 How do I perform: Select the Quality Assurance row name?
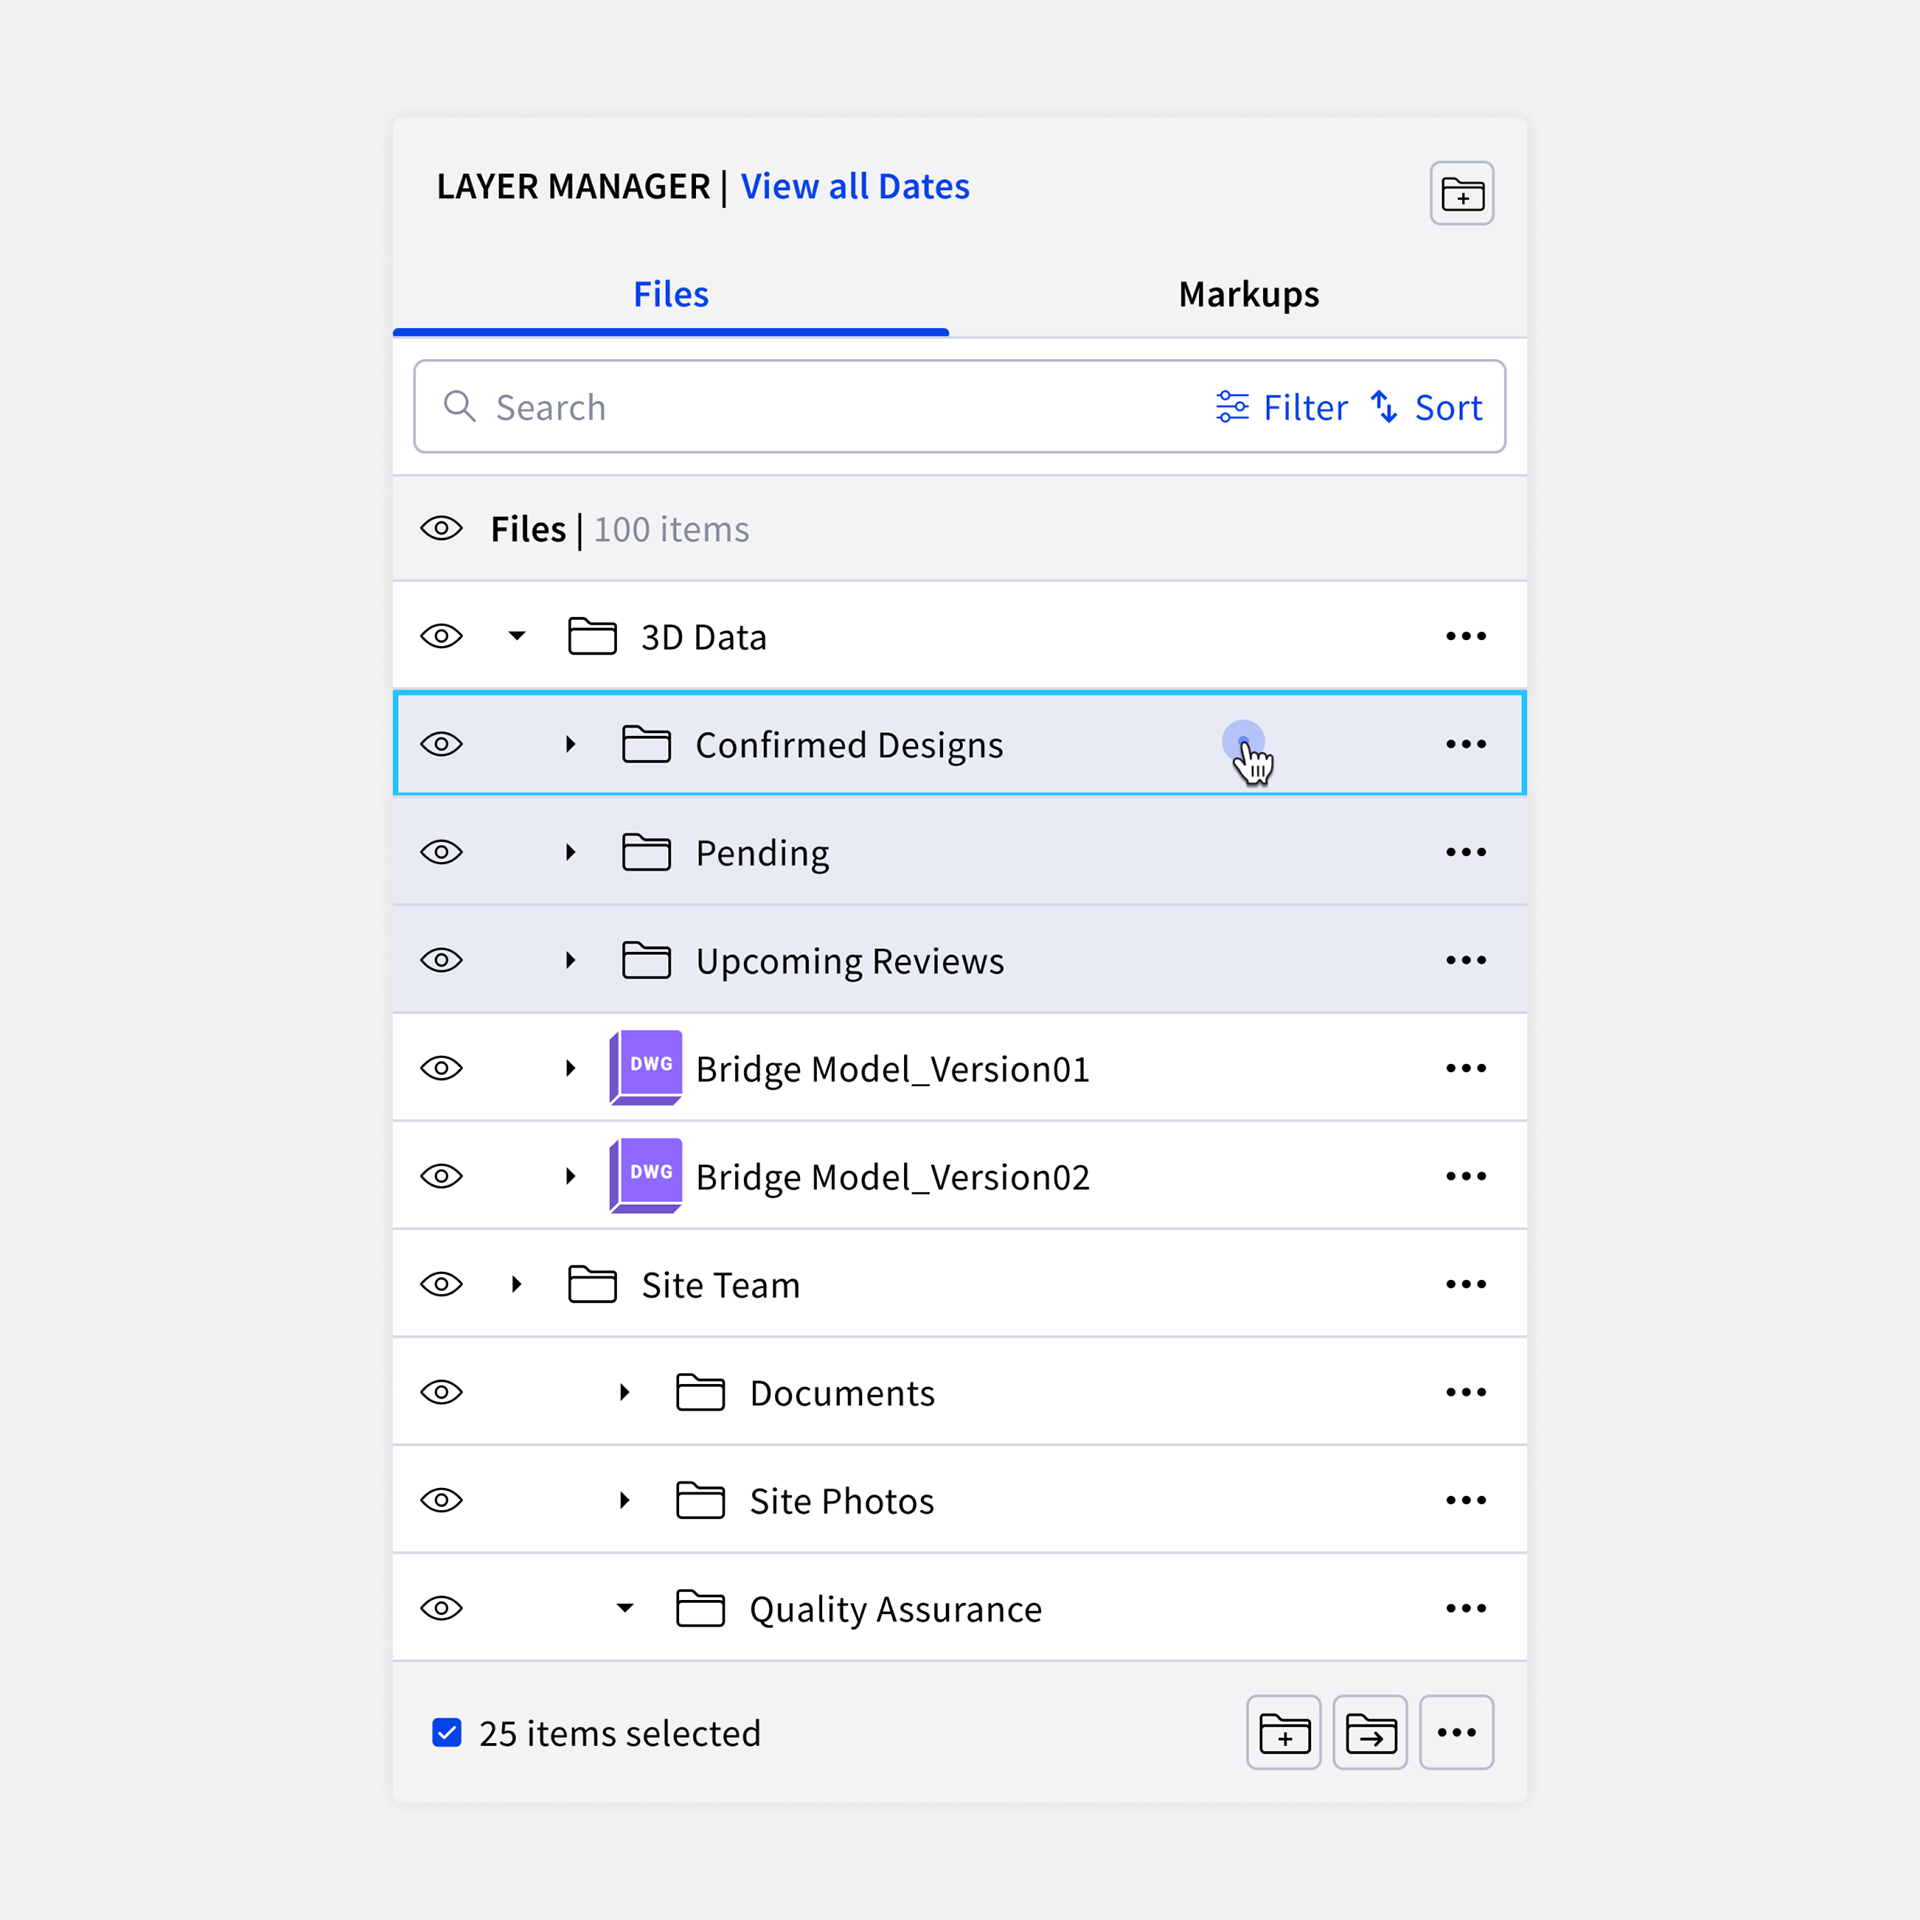pyautogui.click(x=896, y=1610)
